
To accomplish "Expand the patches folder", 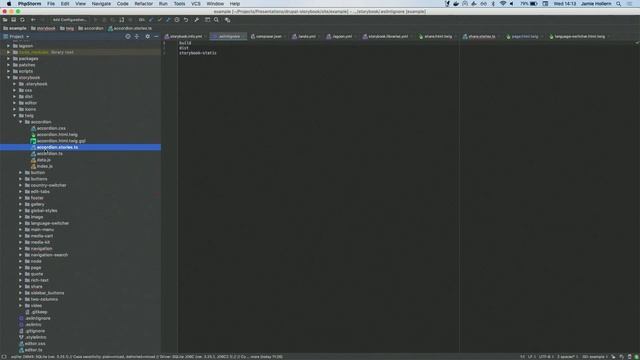I will tap(9, 65).
